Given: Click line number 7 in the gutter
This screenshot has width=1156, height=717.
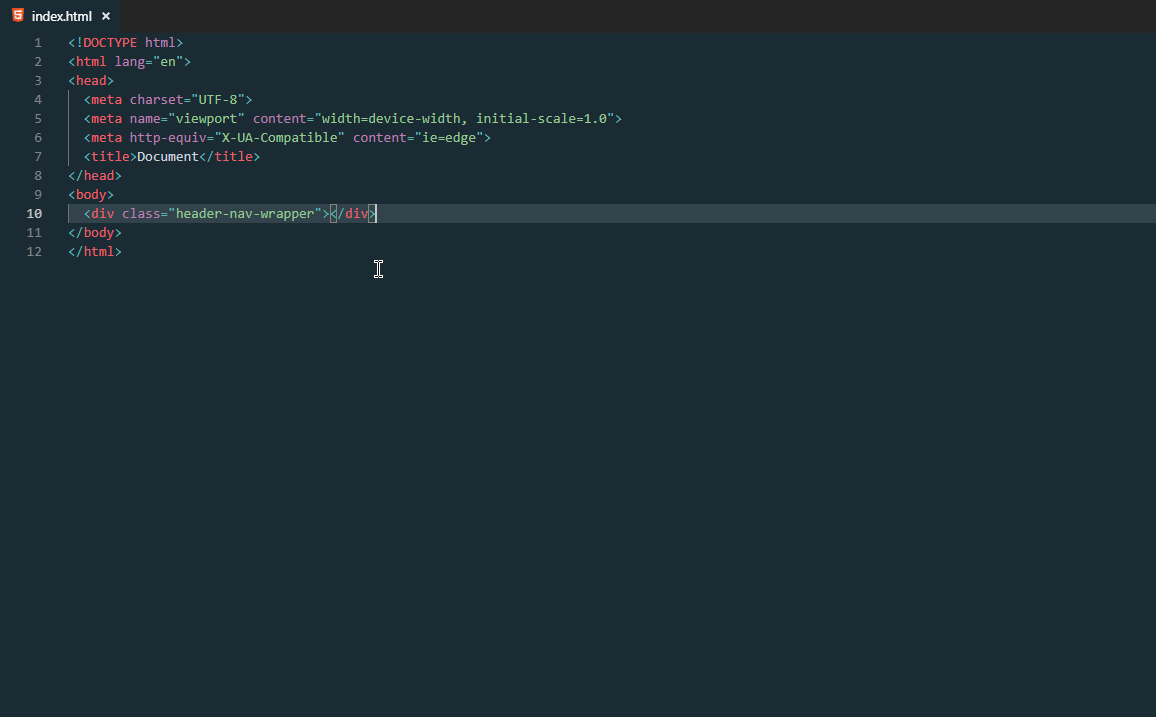Looking at the screenshot, I should coord(38,156).
